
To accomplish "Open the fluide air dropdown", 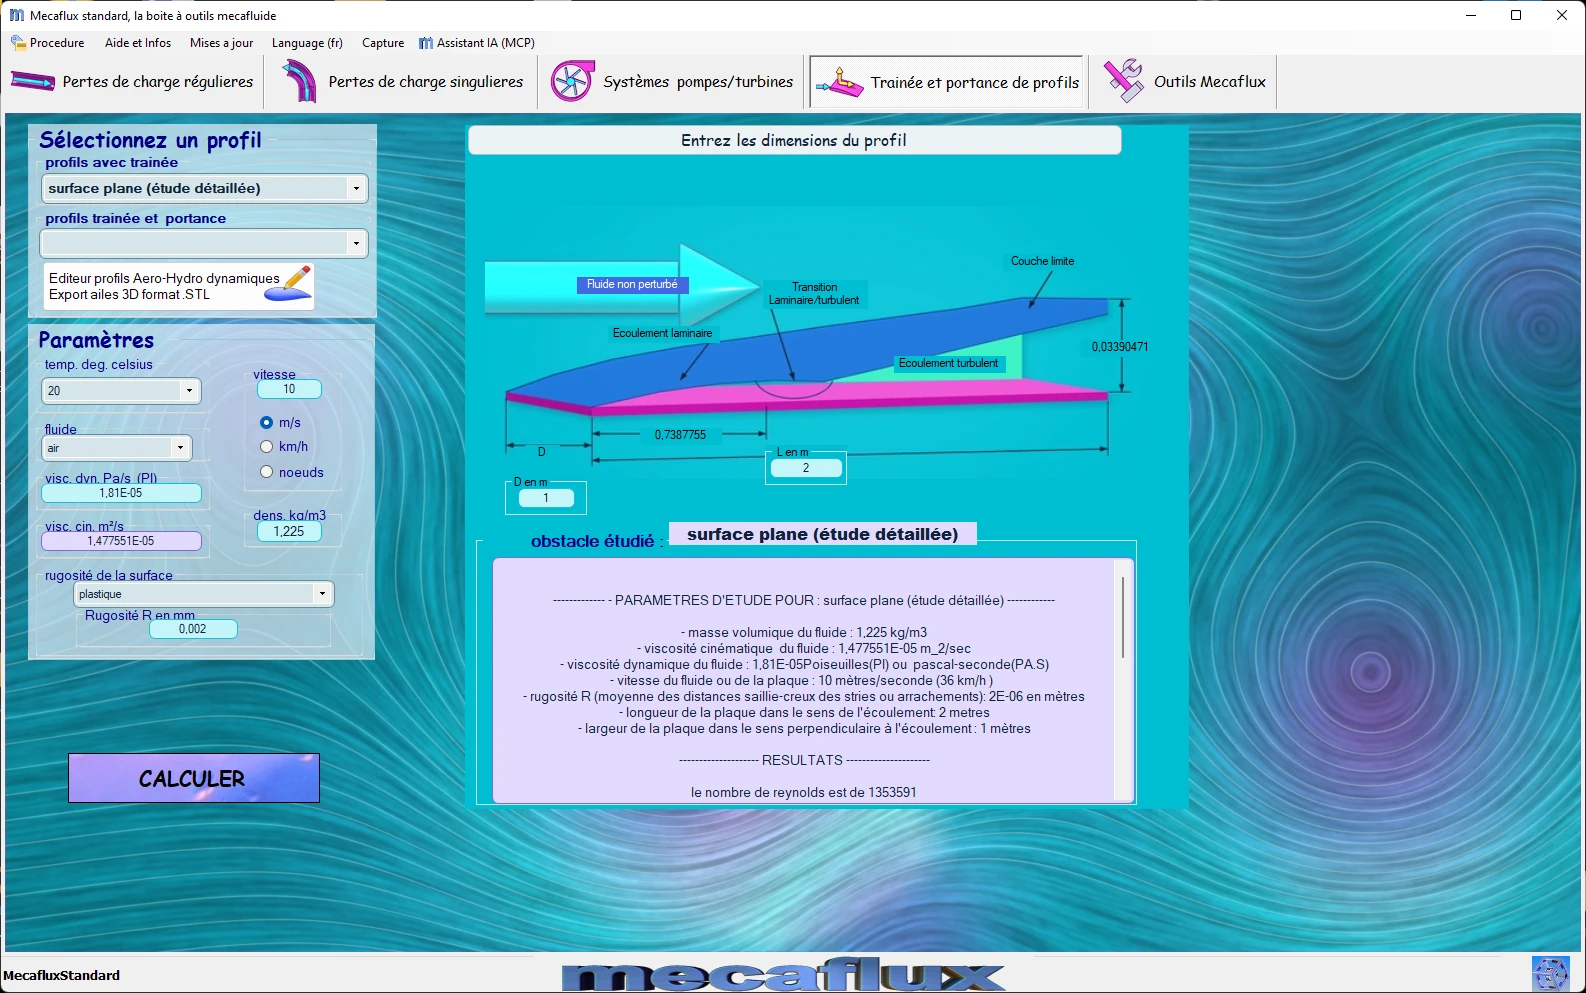I will (x=180, y=448).
